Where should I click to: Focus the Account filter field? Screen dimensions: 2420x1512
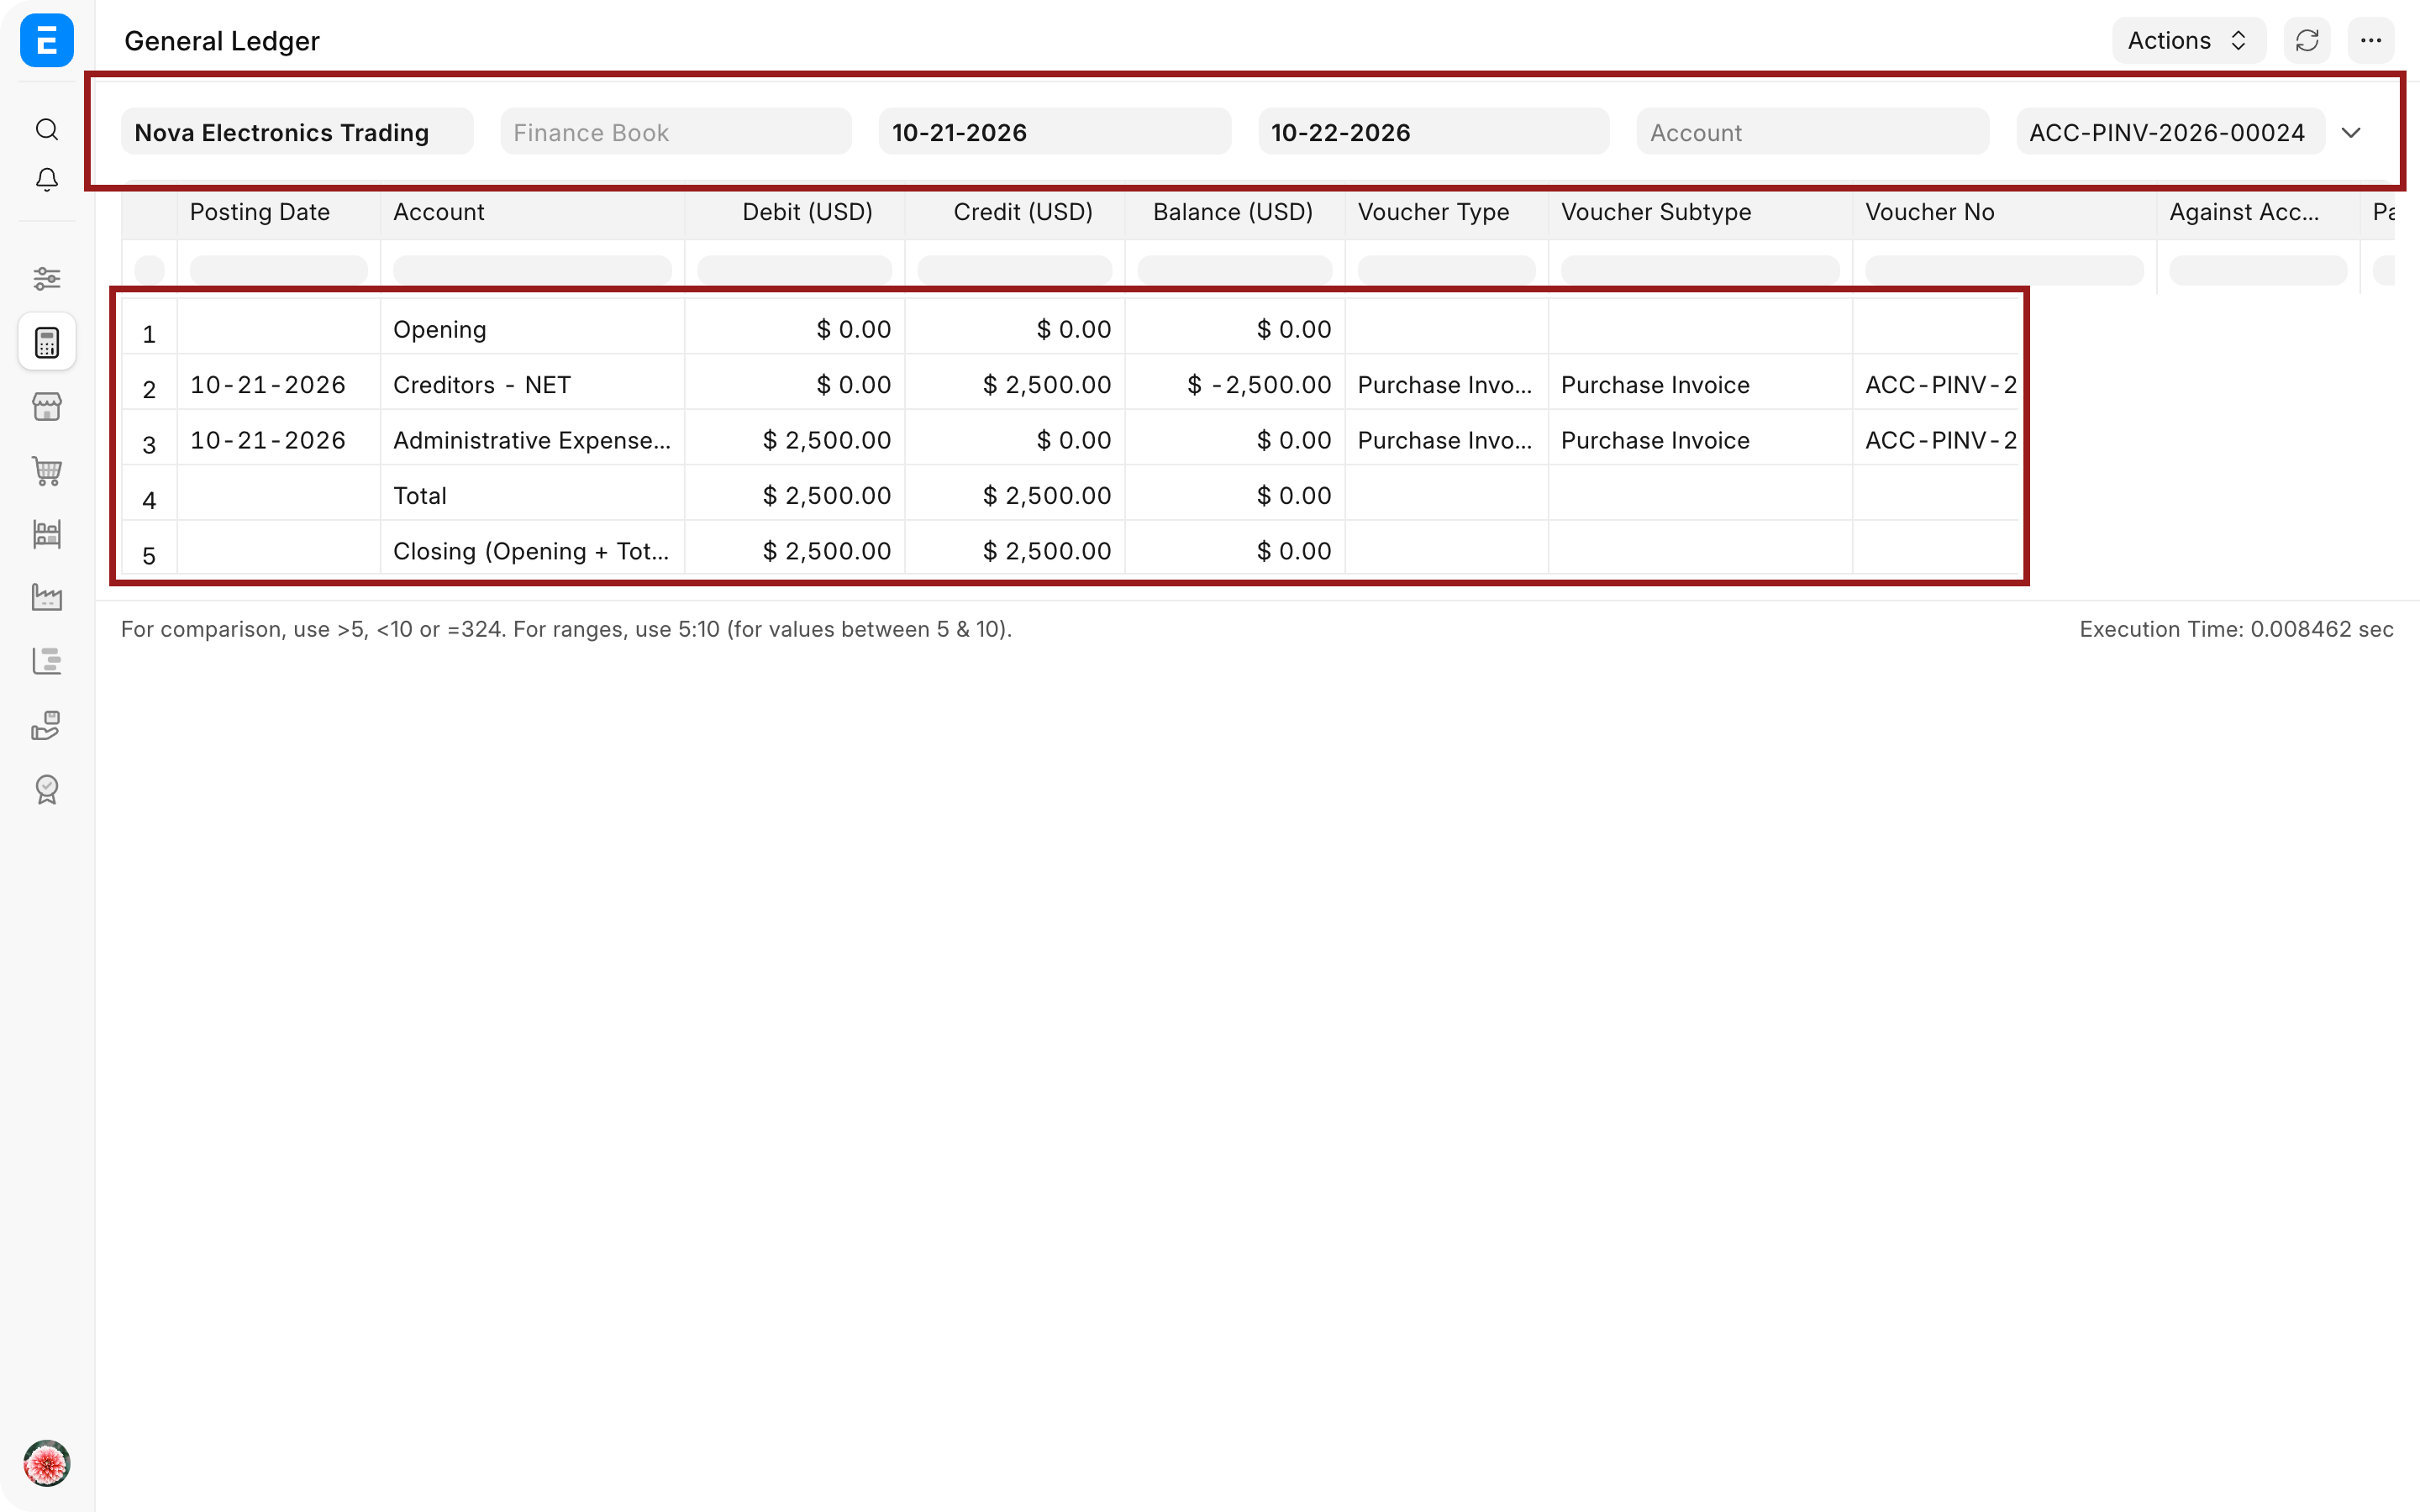click(x=1812, y=132)
